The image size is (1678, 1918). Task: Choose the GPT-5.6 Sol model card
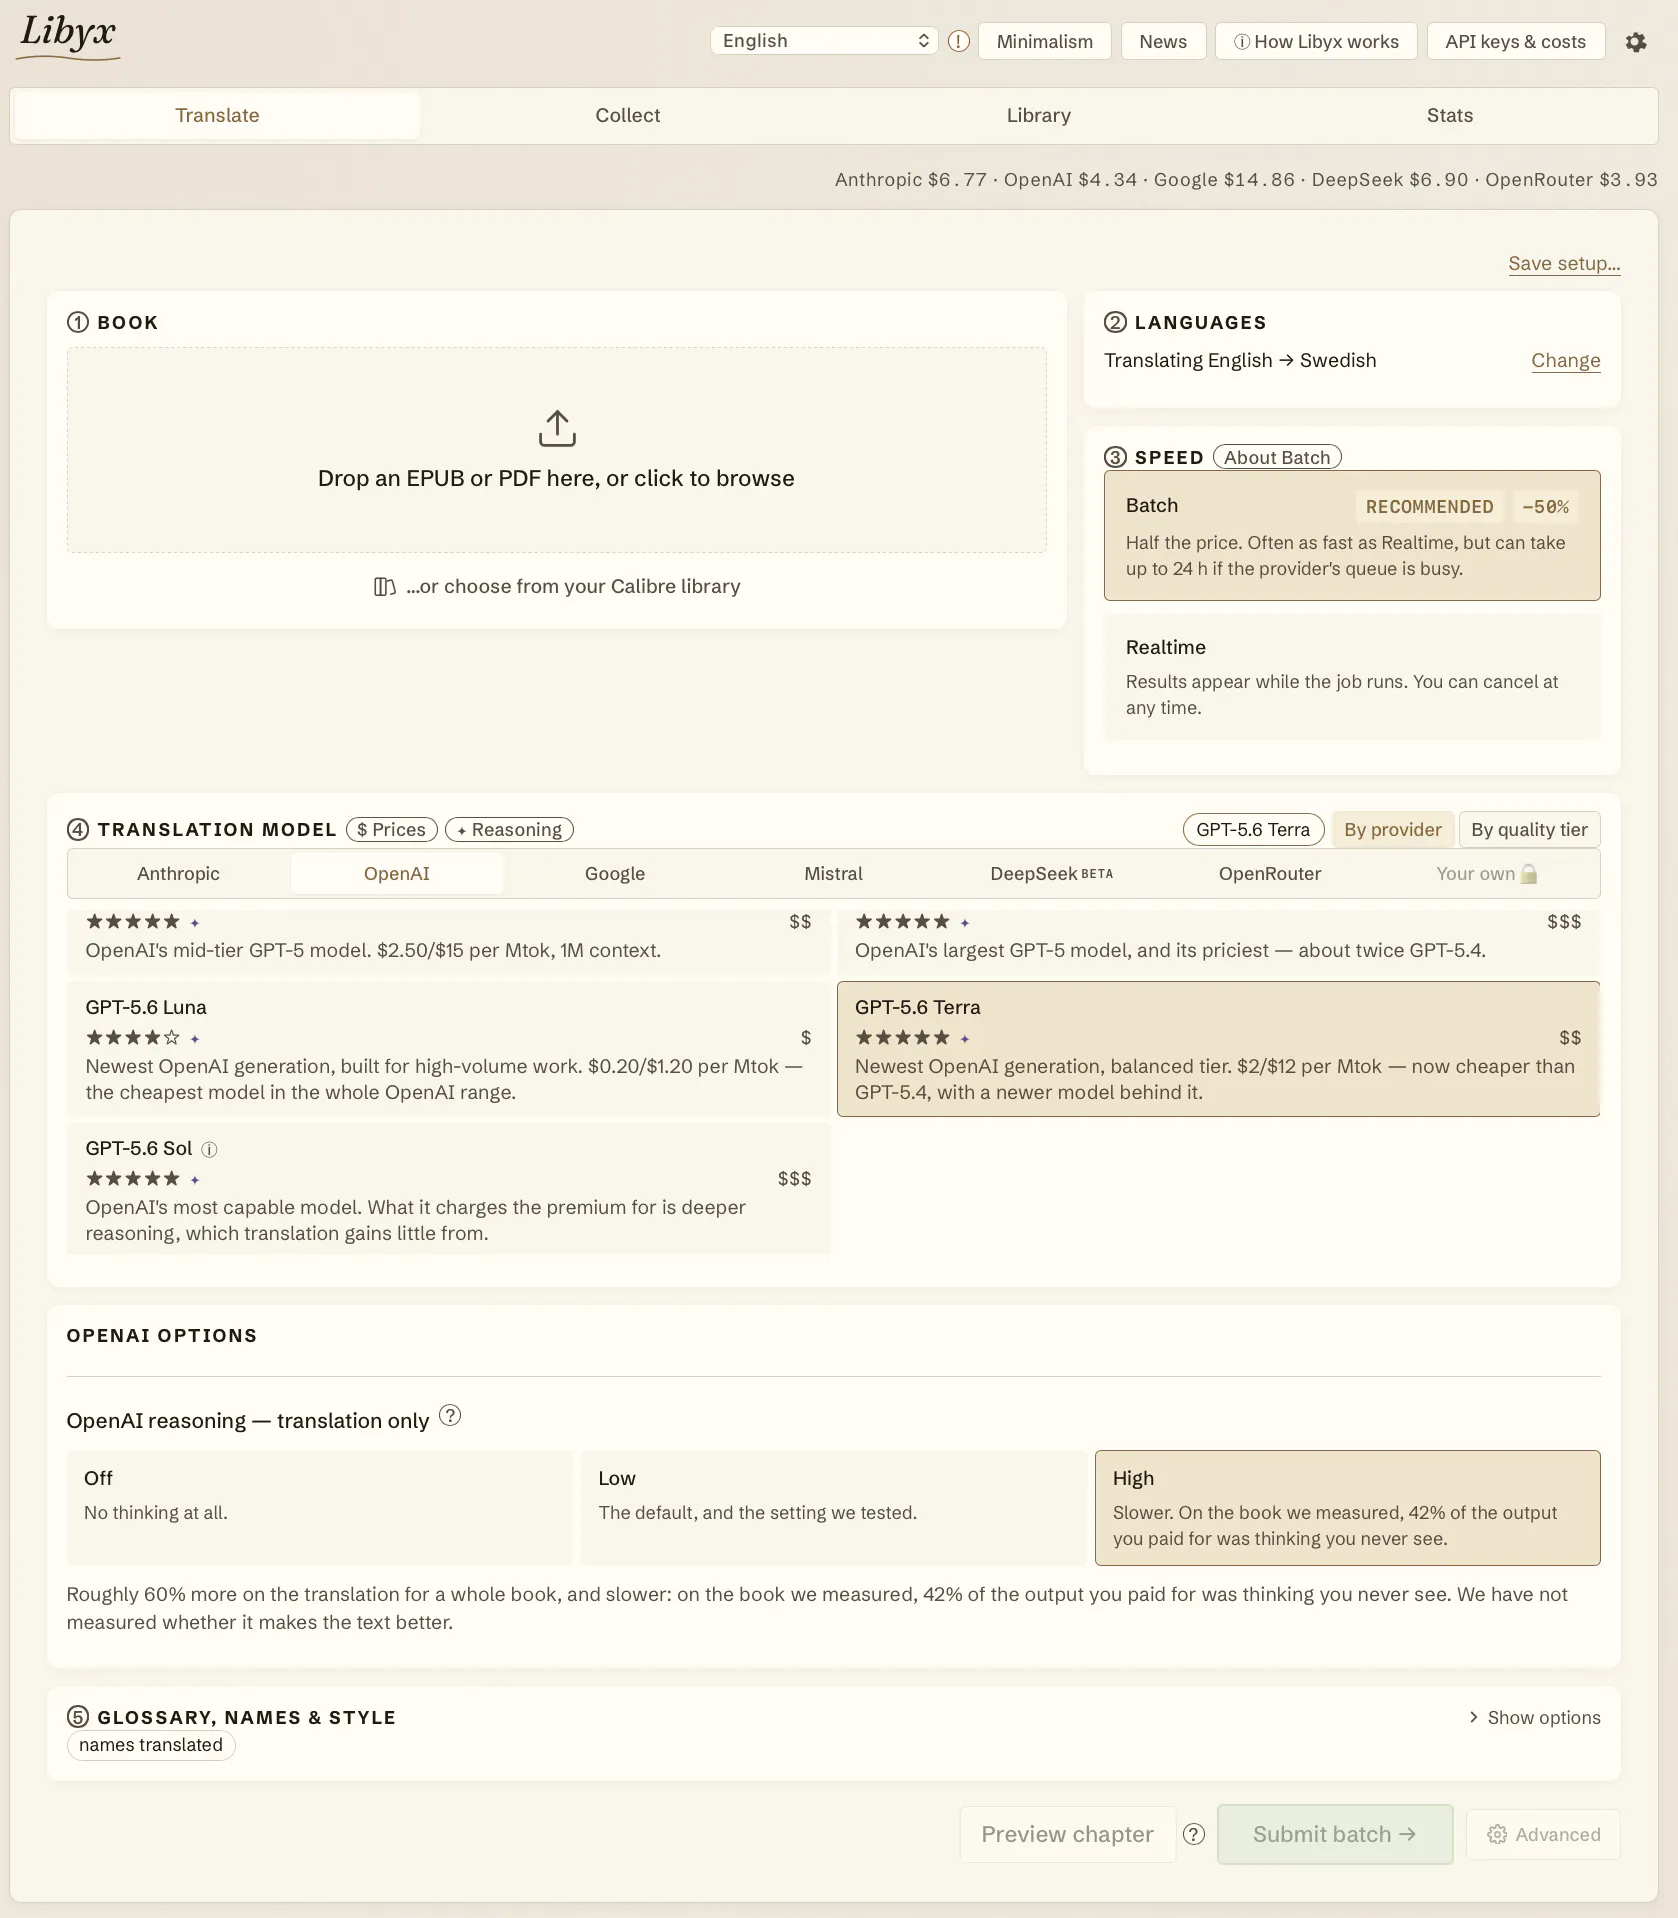(x=449, y=1189)
